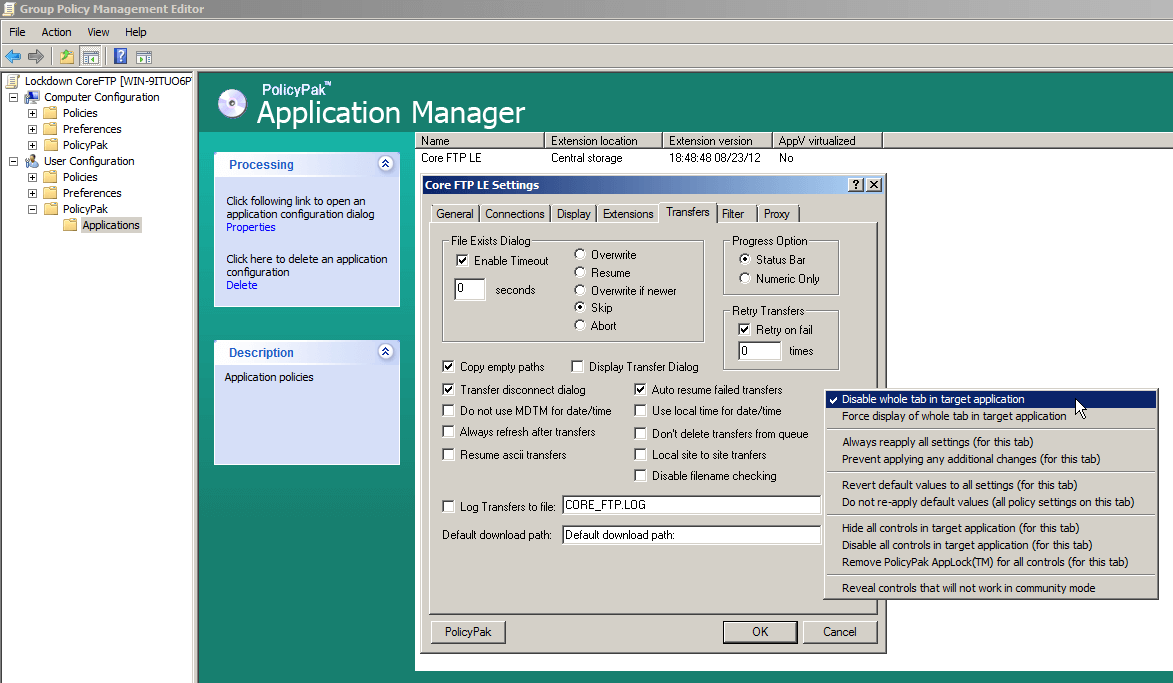
Task: Click the retry times input field
Action: click(760, 351)
